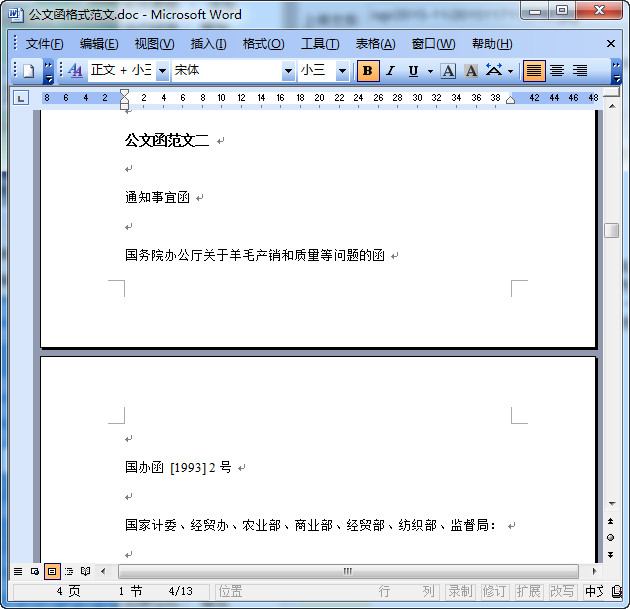The width and height of the screenshot is (630, 609).
Task: Click heading text 公文函范文二
Action: point(167,140)
